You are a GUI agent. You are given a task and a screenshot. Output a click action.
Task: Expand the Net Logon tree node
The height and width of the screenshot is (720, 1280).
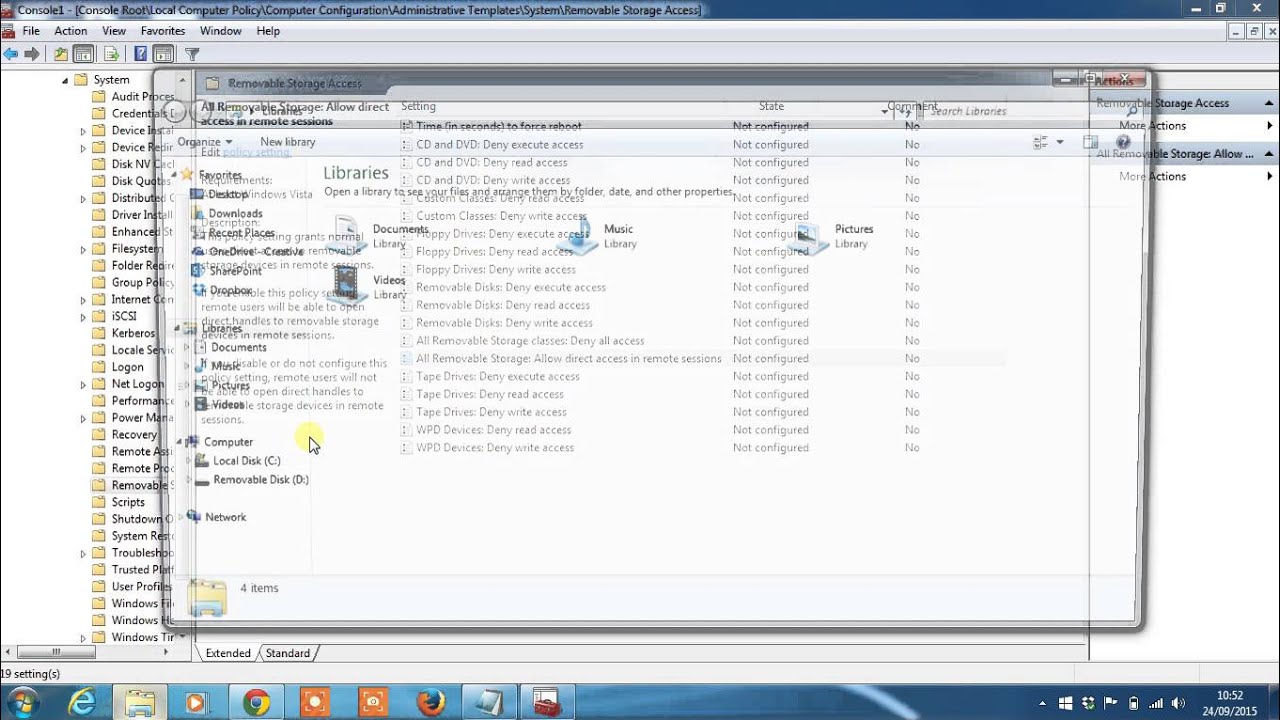[83, 384]
